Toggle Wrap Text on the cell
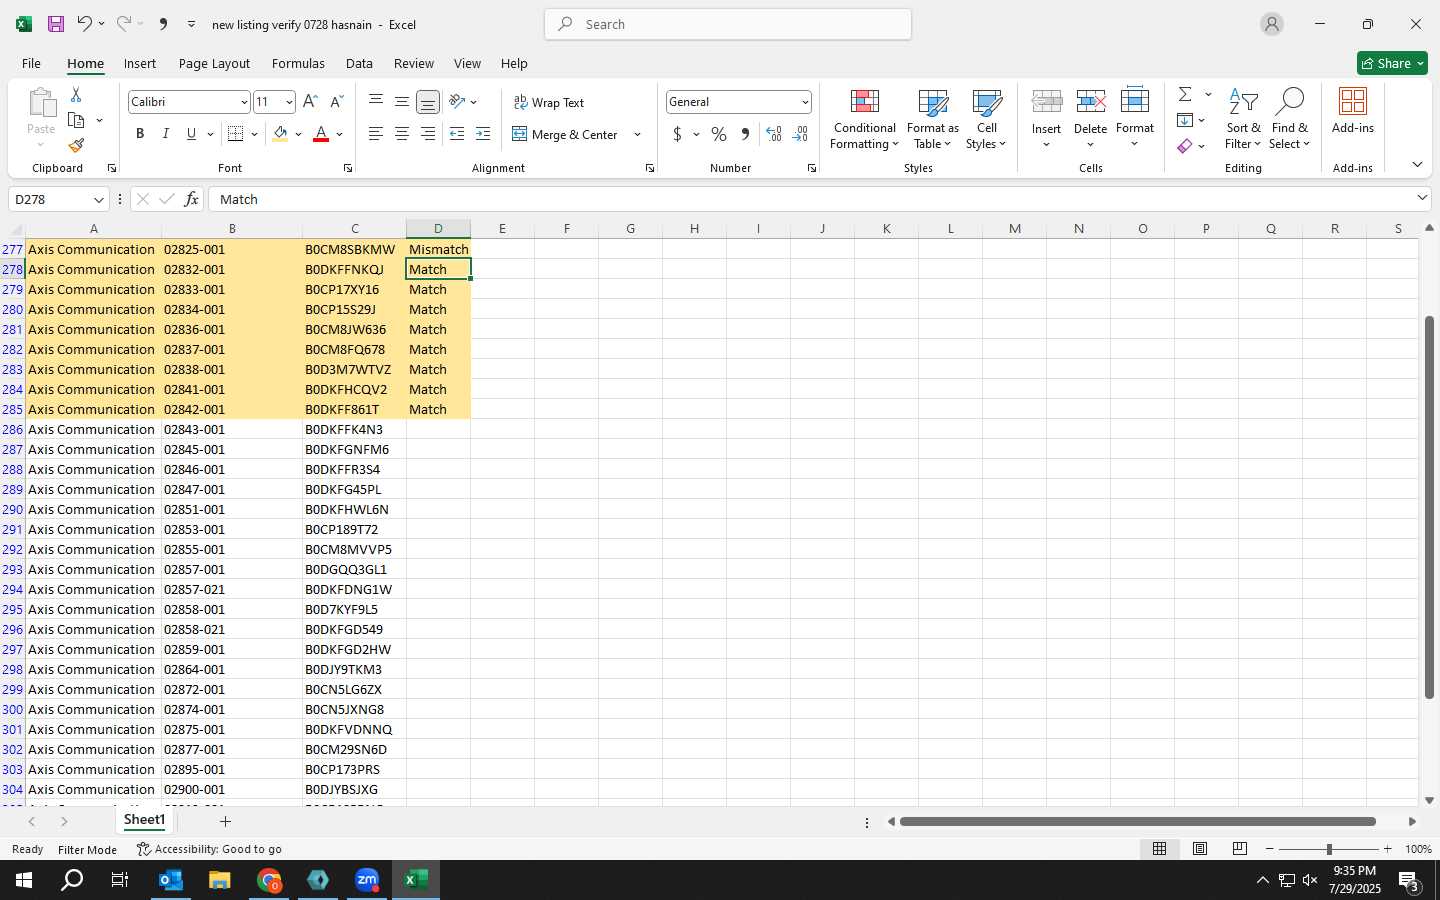 point(548,102)
